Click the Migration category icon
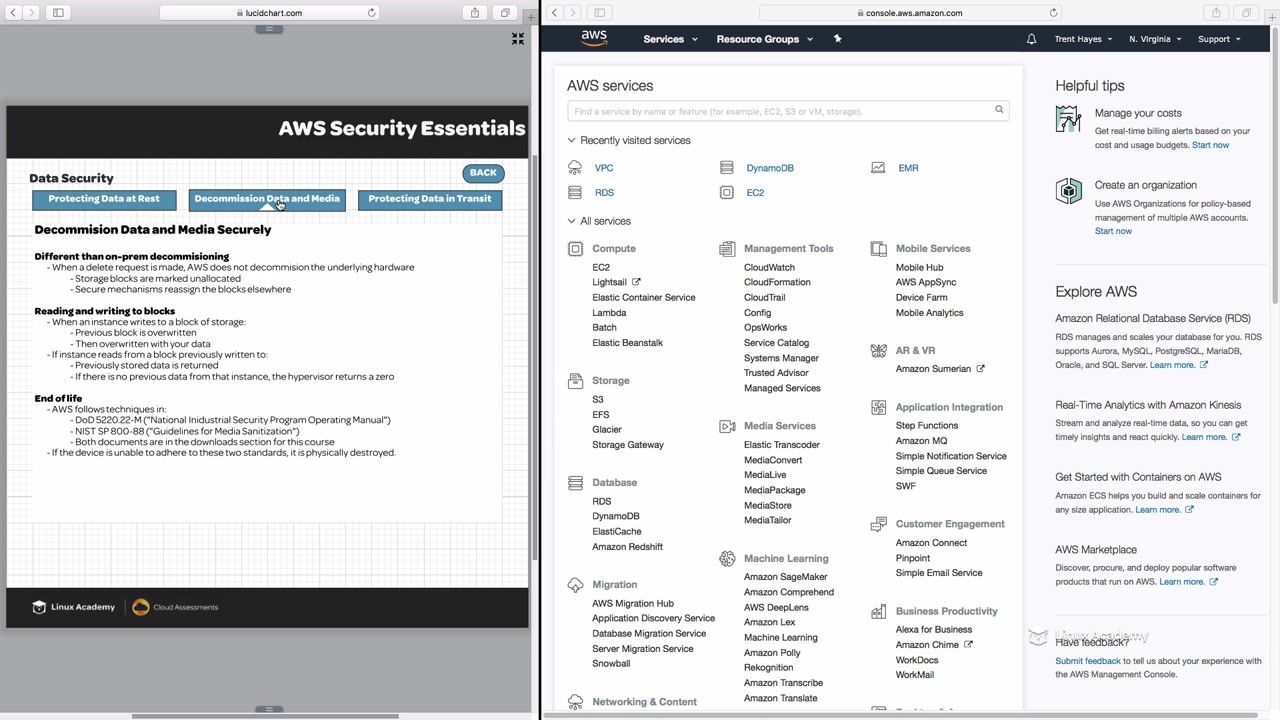1280x720 pixels. pos(575,585)
